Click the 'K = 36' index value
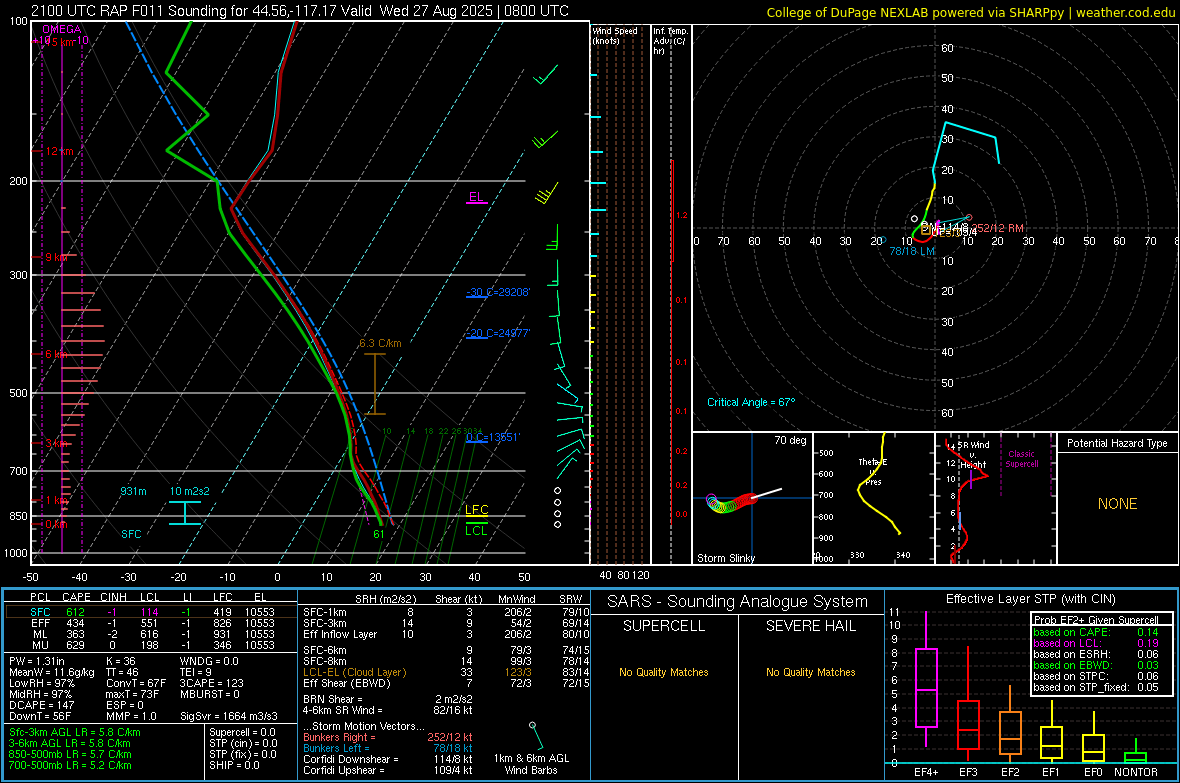The image size is (1180, 783). pos(120,661)
